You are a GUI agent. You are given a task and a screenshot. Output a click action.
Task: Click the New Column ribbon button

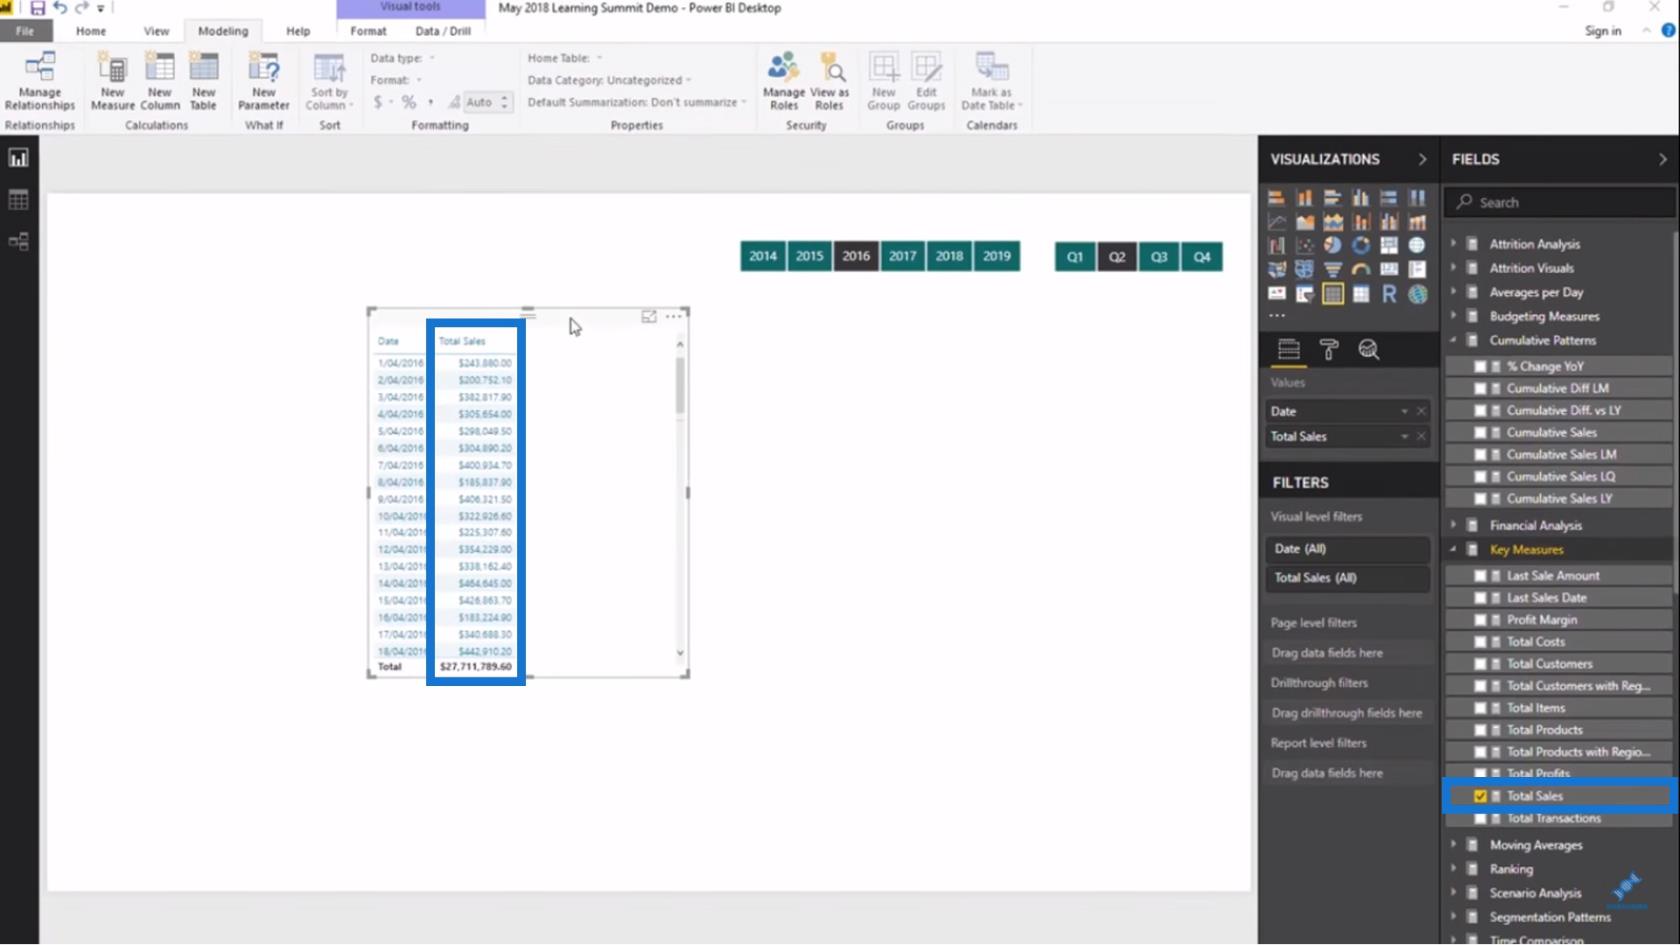click(x=160, y=81)
